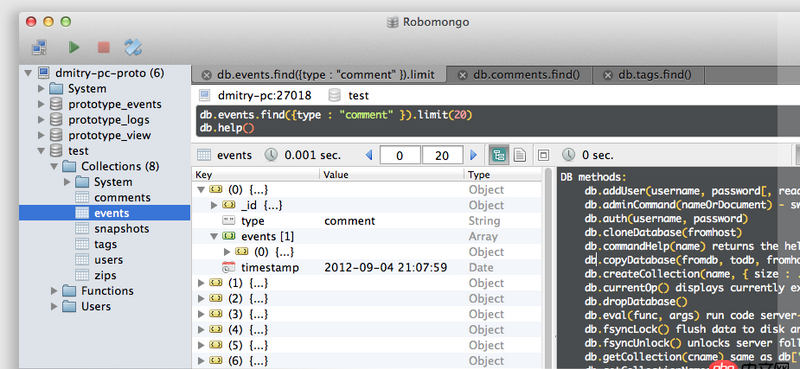Screen dimensions: 800x369
Task: Run the query with green play icon
Action: [x=74, y=47]
